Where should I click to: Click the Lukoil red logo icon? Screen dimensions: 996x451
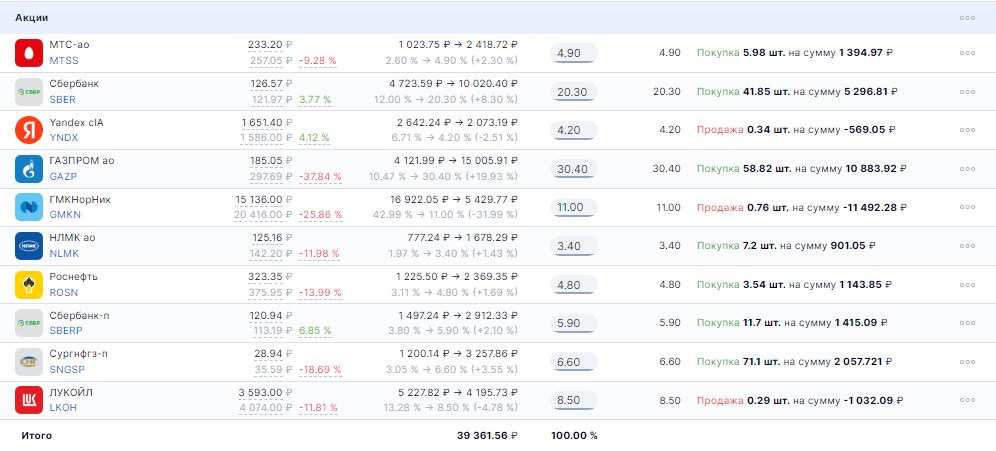pyautogui.click(x=28, y=400)
